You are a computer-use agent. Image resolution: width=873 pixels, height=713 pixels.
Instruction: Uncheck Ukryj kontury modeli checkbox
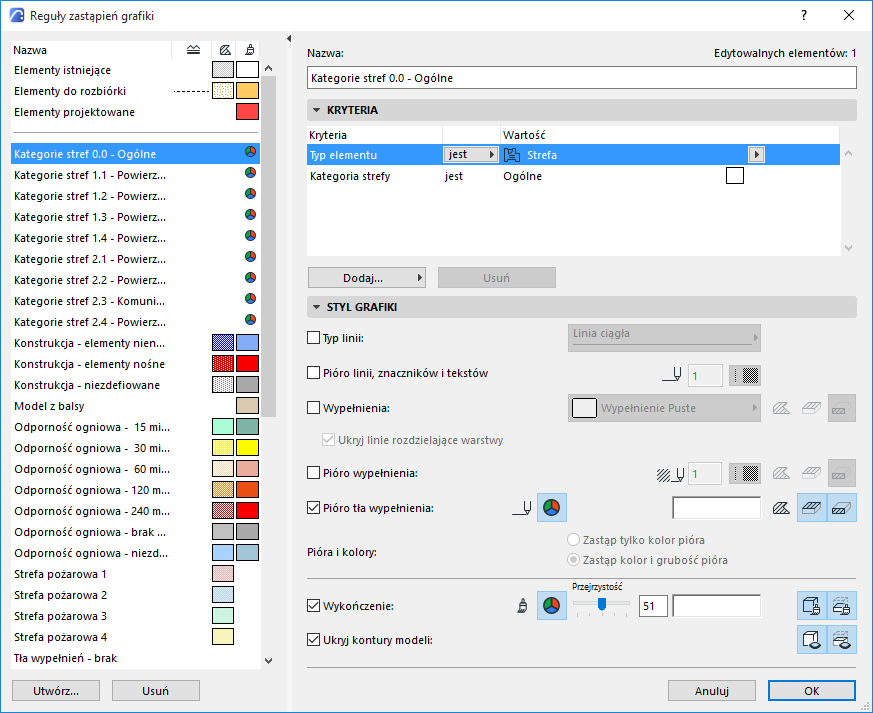point(313,640)
